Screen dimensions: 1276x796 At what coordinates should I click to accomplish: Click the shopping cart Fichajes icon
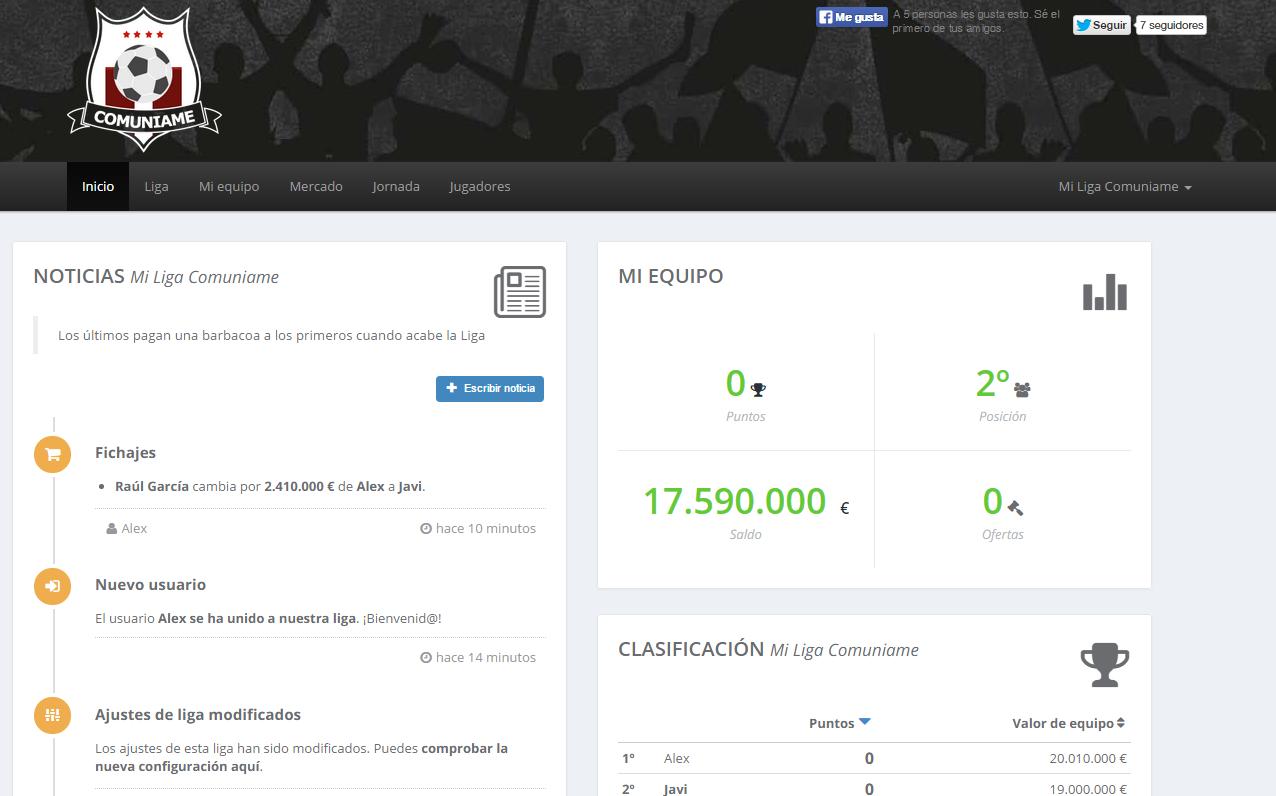[53, 454]
